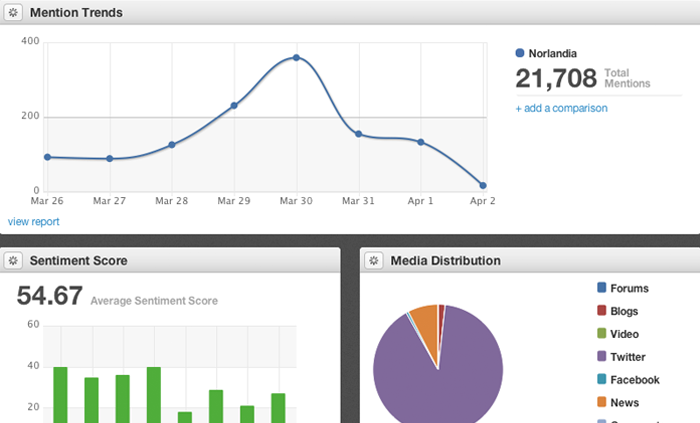
Task: Click the Forums legend color swatch
Action: click(602, 287)
